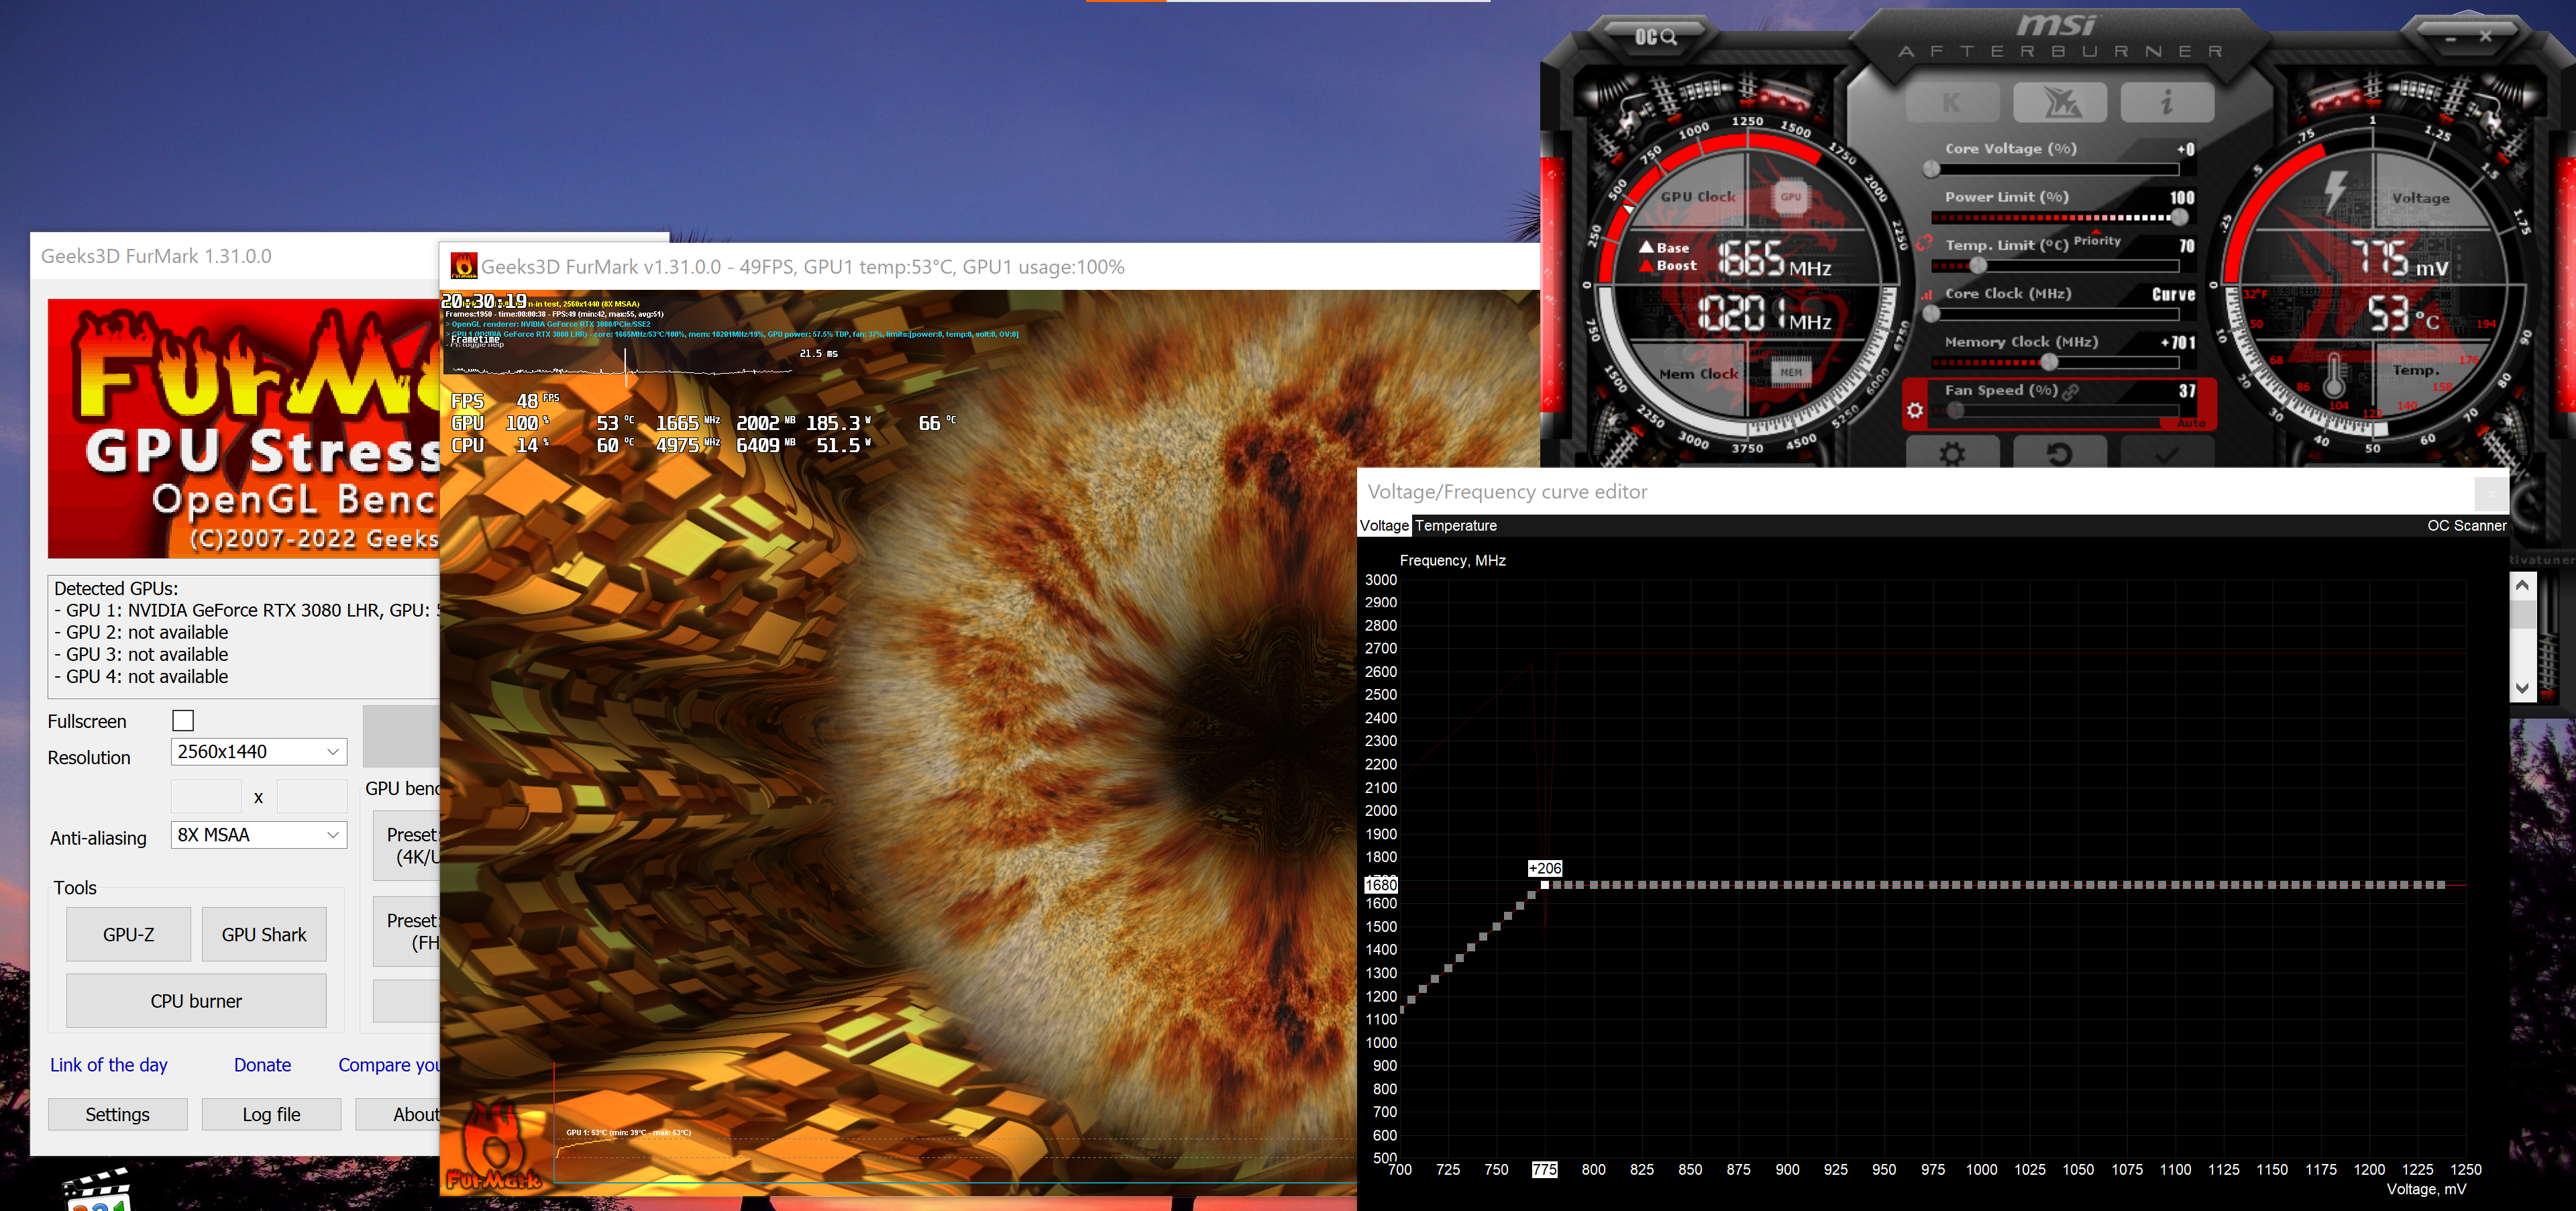Viewport: 2576px width, 1211px height.
Task: Enable the Fullscreen checkbox in FurMark
Action: [x=183, y=721]
